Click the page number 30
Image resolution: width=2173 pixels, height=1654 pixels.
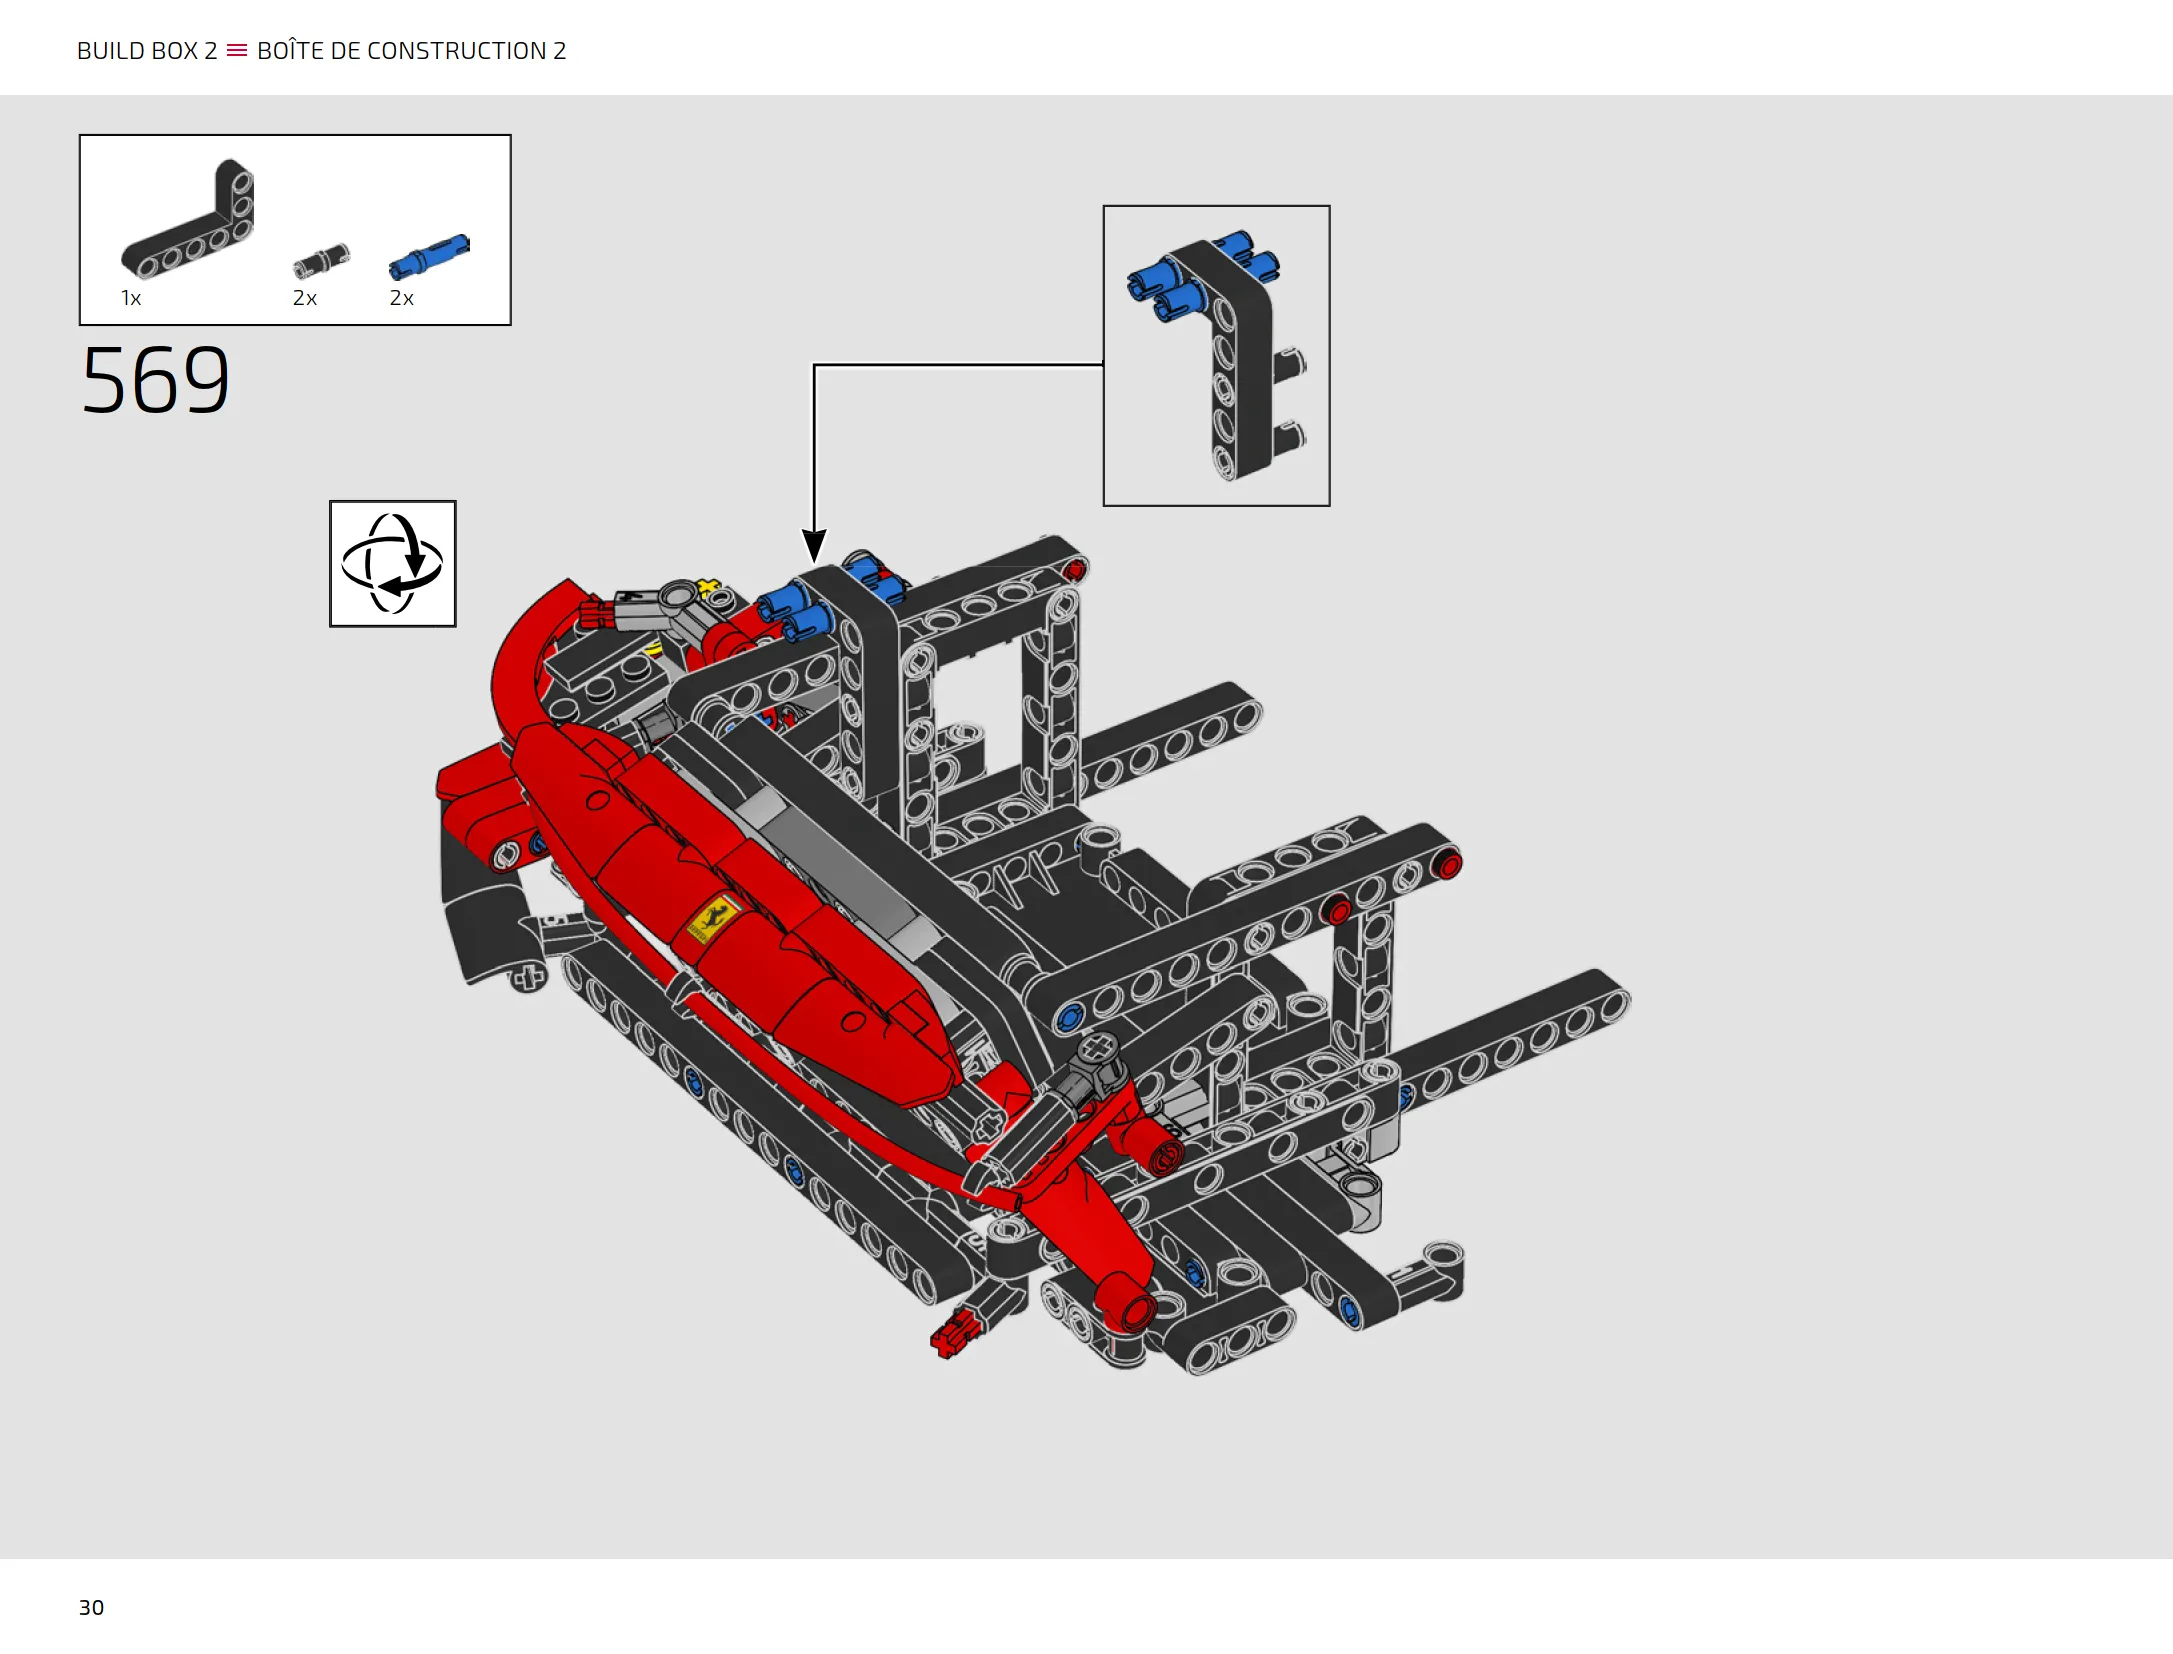pyautogui.click(x=91, y=1607)
